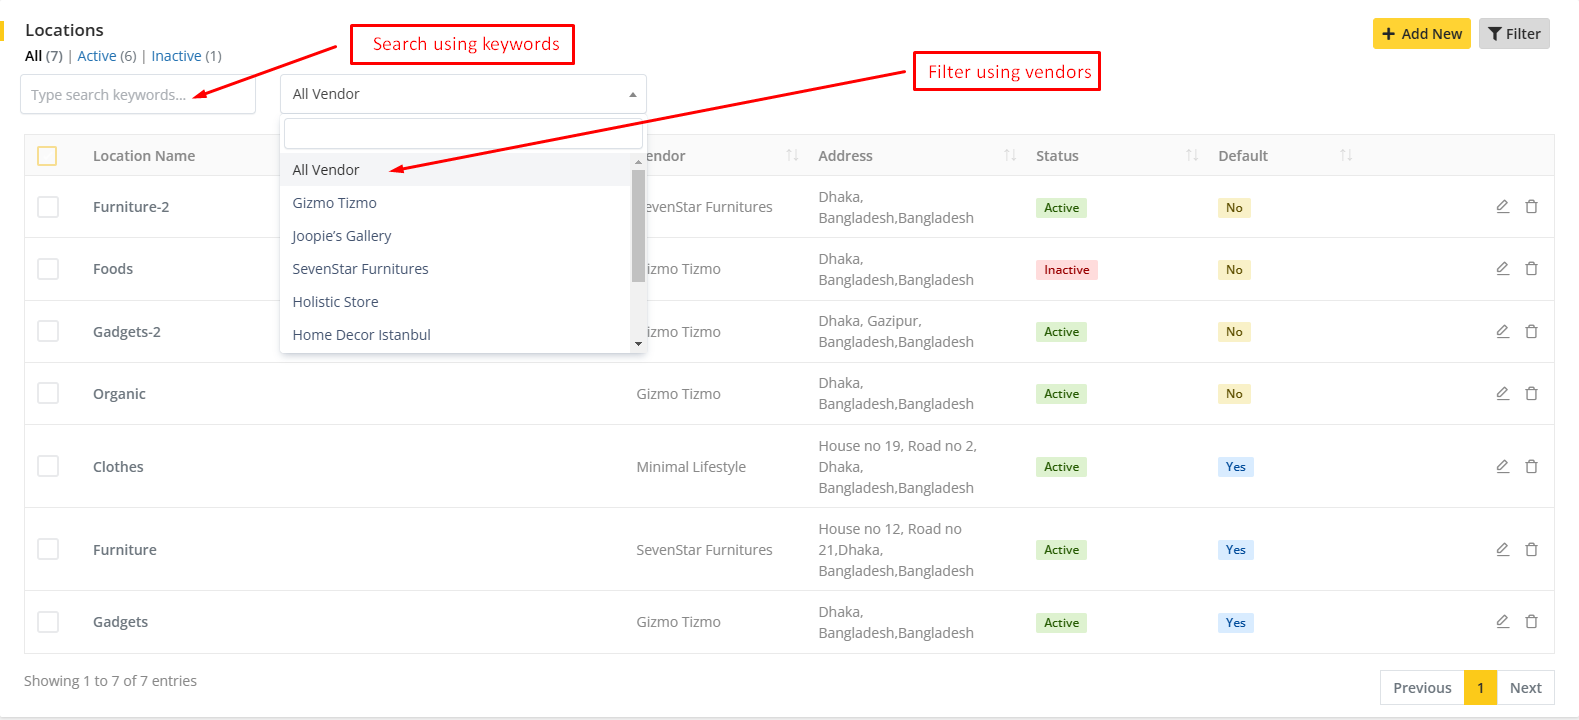Open edit for the Clothes location
This screenshot has width=1579, height=720.
pos(1502,466)
